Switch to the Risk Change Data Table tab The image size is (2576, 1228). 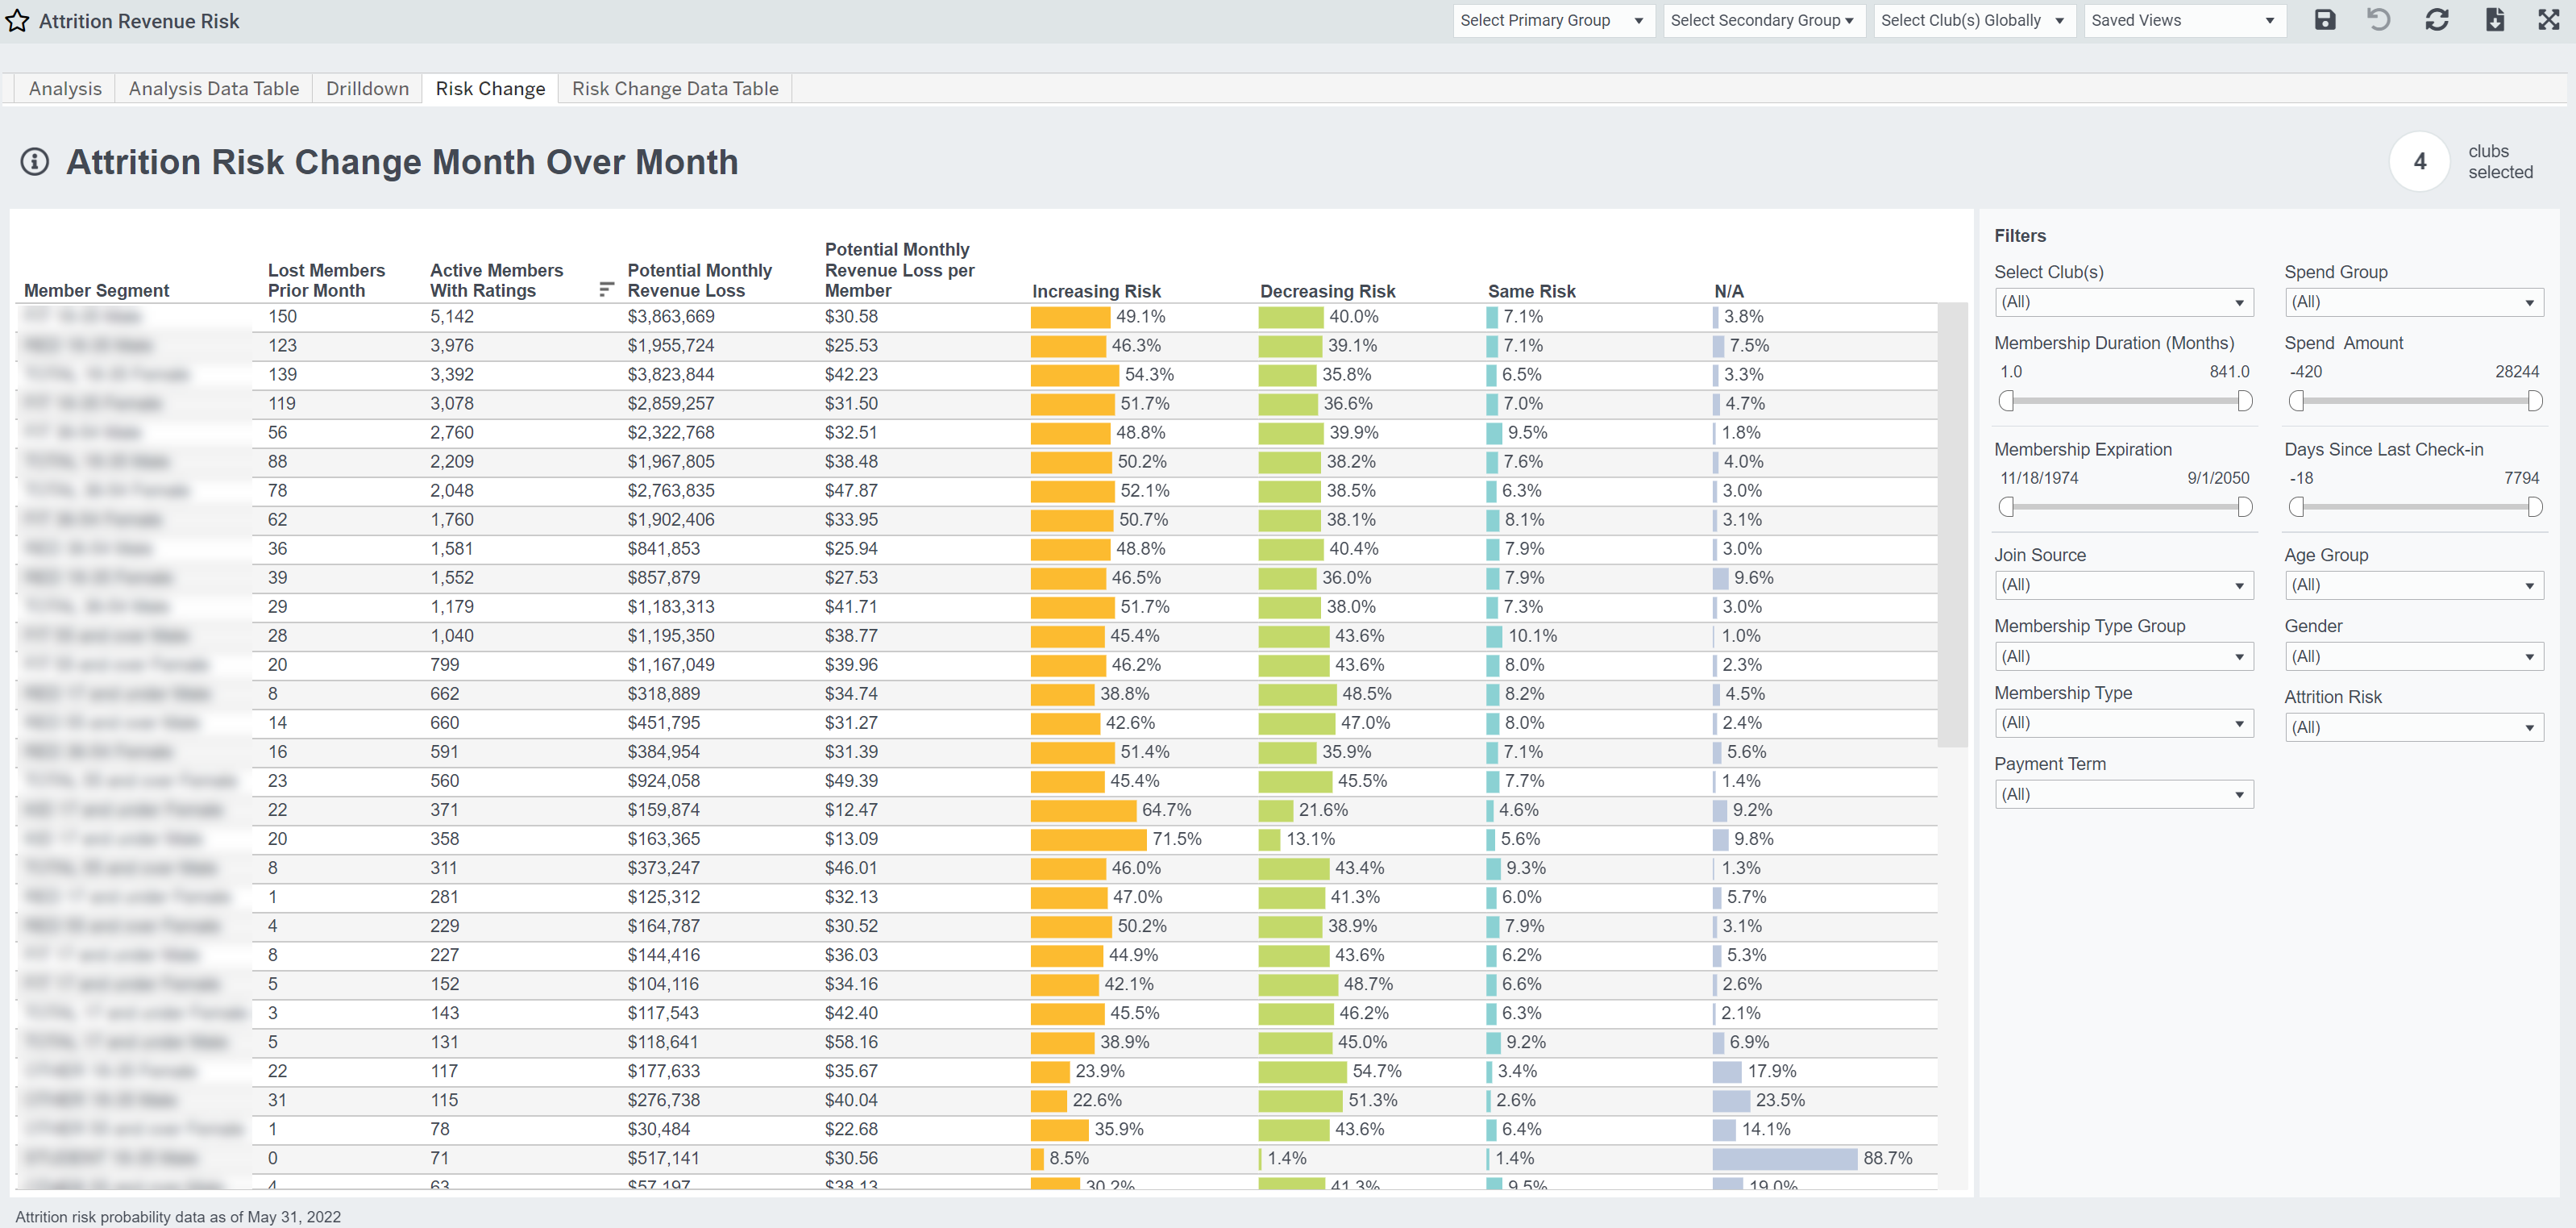675,88
